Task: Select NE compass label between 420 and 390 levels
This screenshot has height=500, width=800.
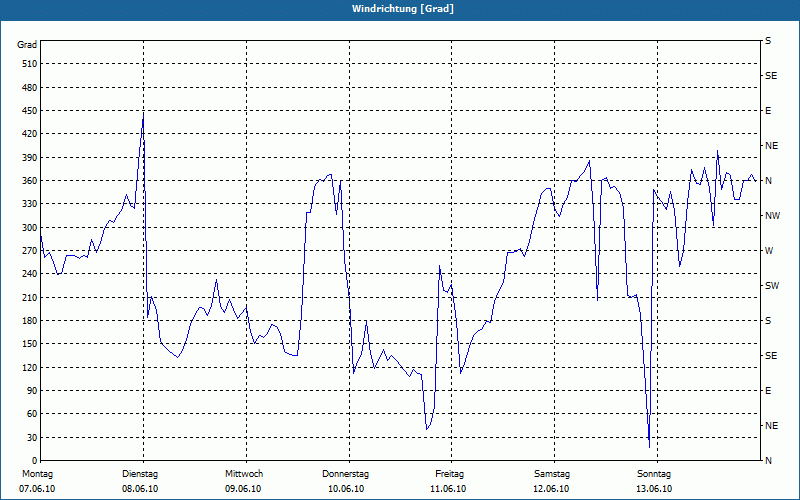Action: (771, 146)
